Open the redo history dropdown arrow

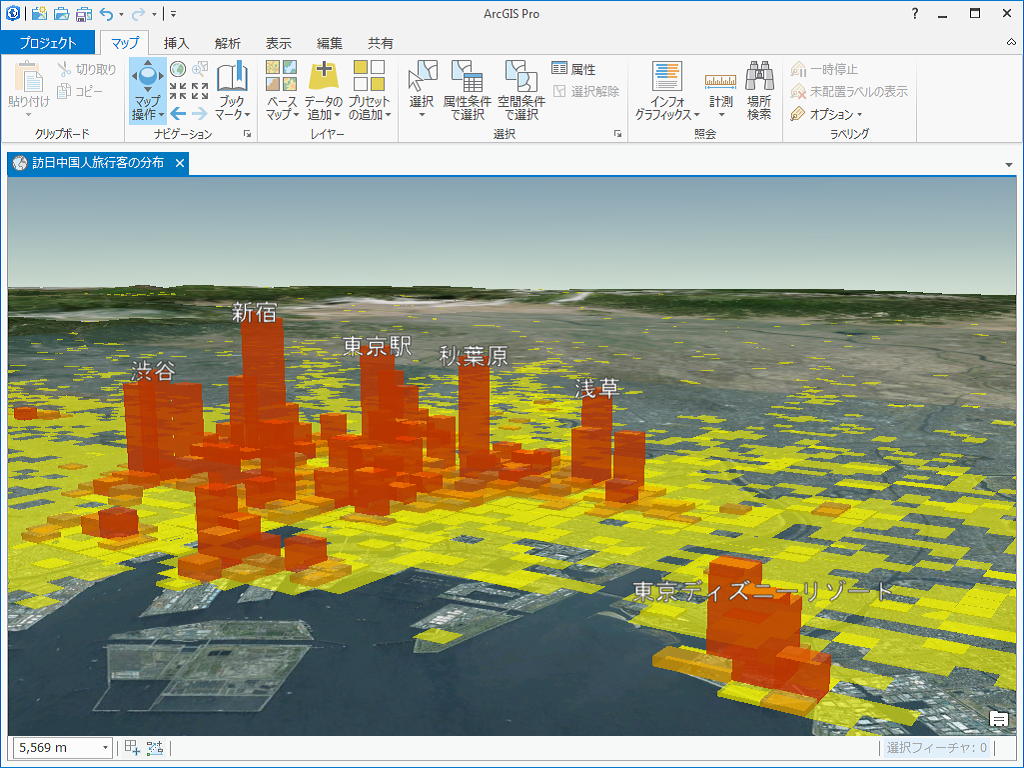point(154,14)
